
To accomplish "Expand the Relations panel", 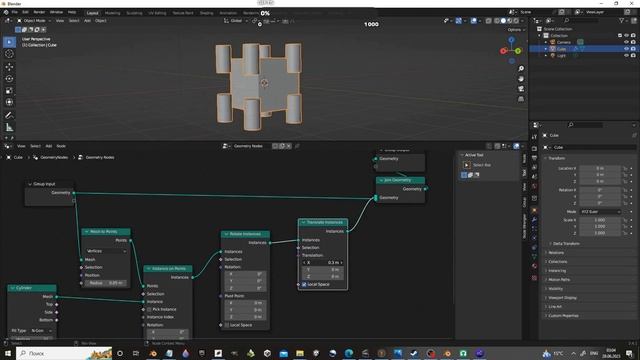I will click(x=555, y=253).
